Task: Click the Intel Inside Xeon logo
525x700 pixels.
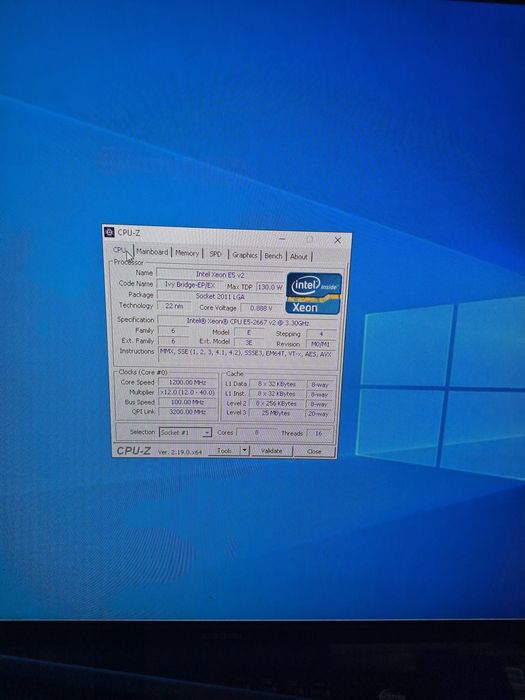Action: (x=314, y=293)
